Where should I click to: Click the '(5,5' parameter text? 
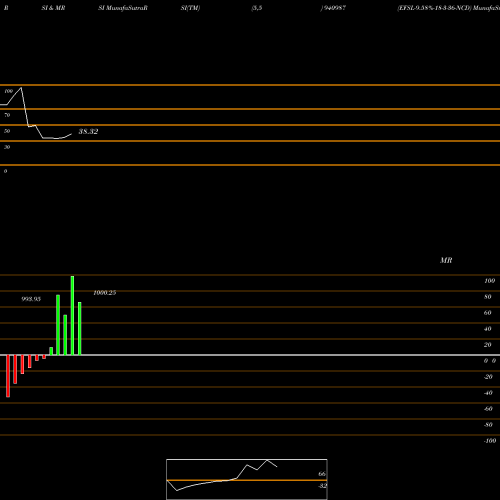click(257, 8)
